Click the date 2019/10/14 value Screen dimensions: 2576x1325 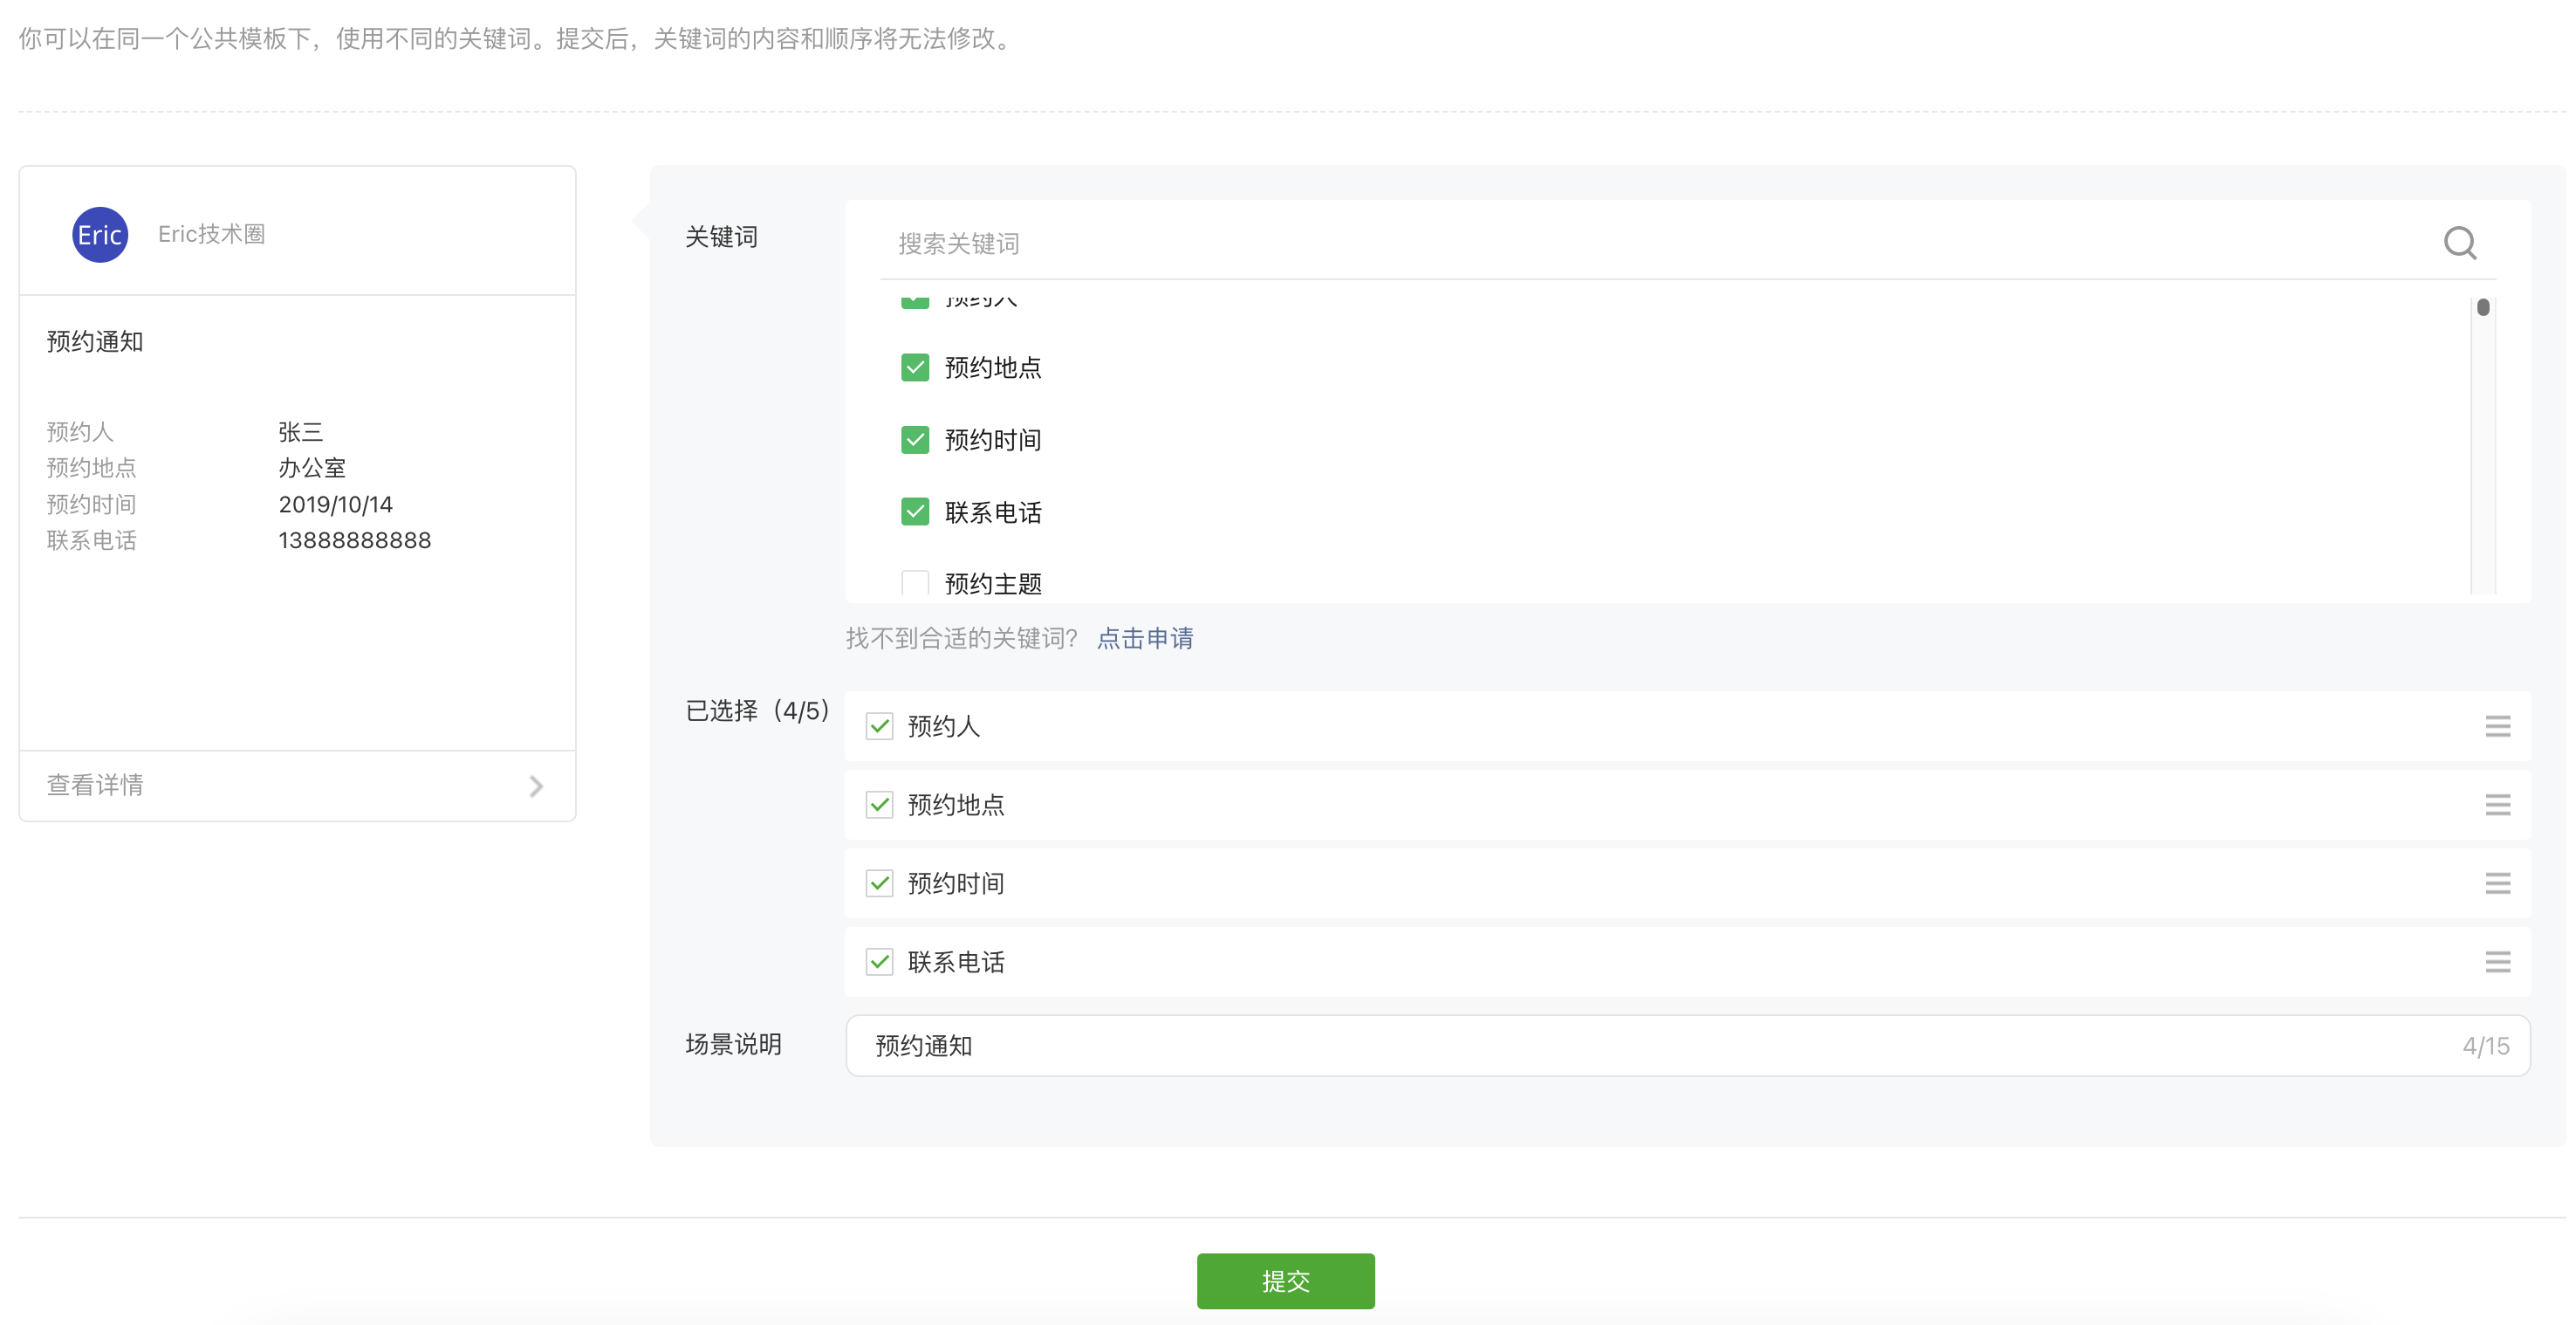(x=335, y=505)
